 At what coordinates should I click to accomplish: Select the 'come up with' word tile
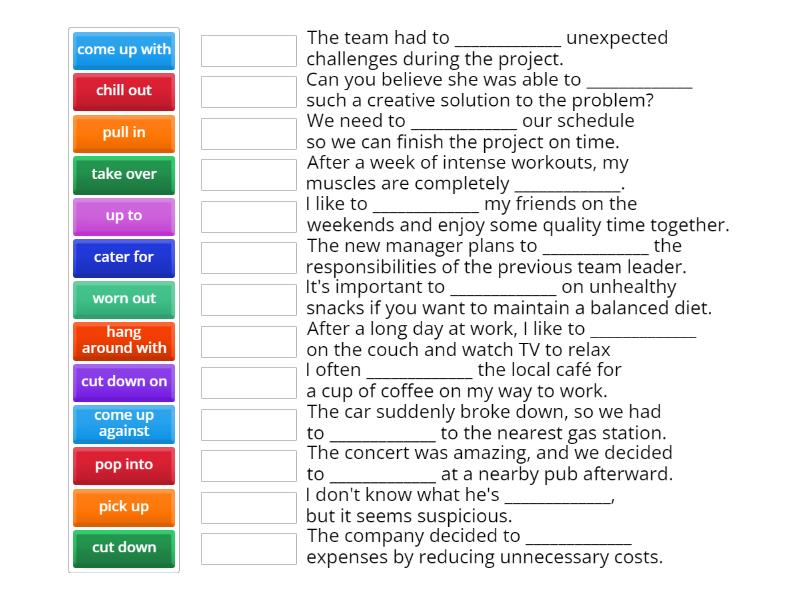pyautogui.click(x=123, y=50)
